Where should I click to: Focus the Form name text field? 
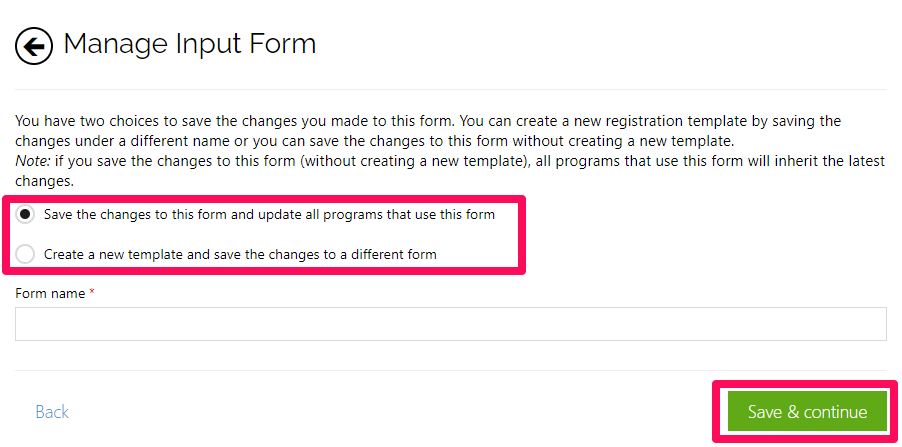pyautogui.click(x=450, y=324)
